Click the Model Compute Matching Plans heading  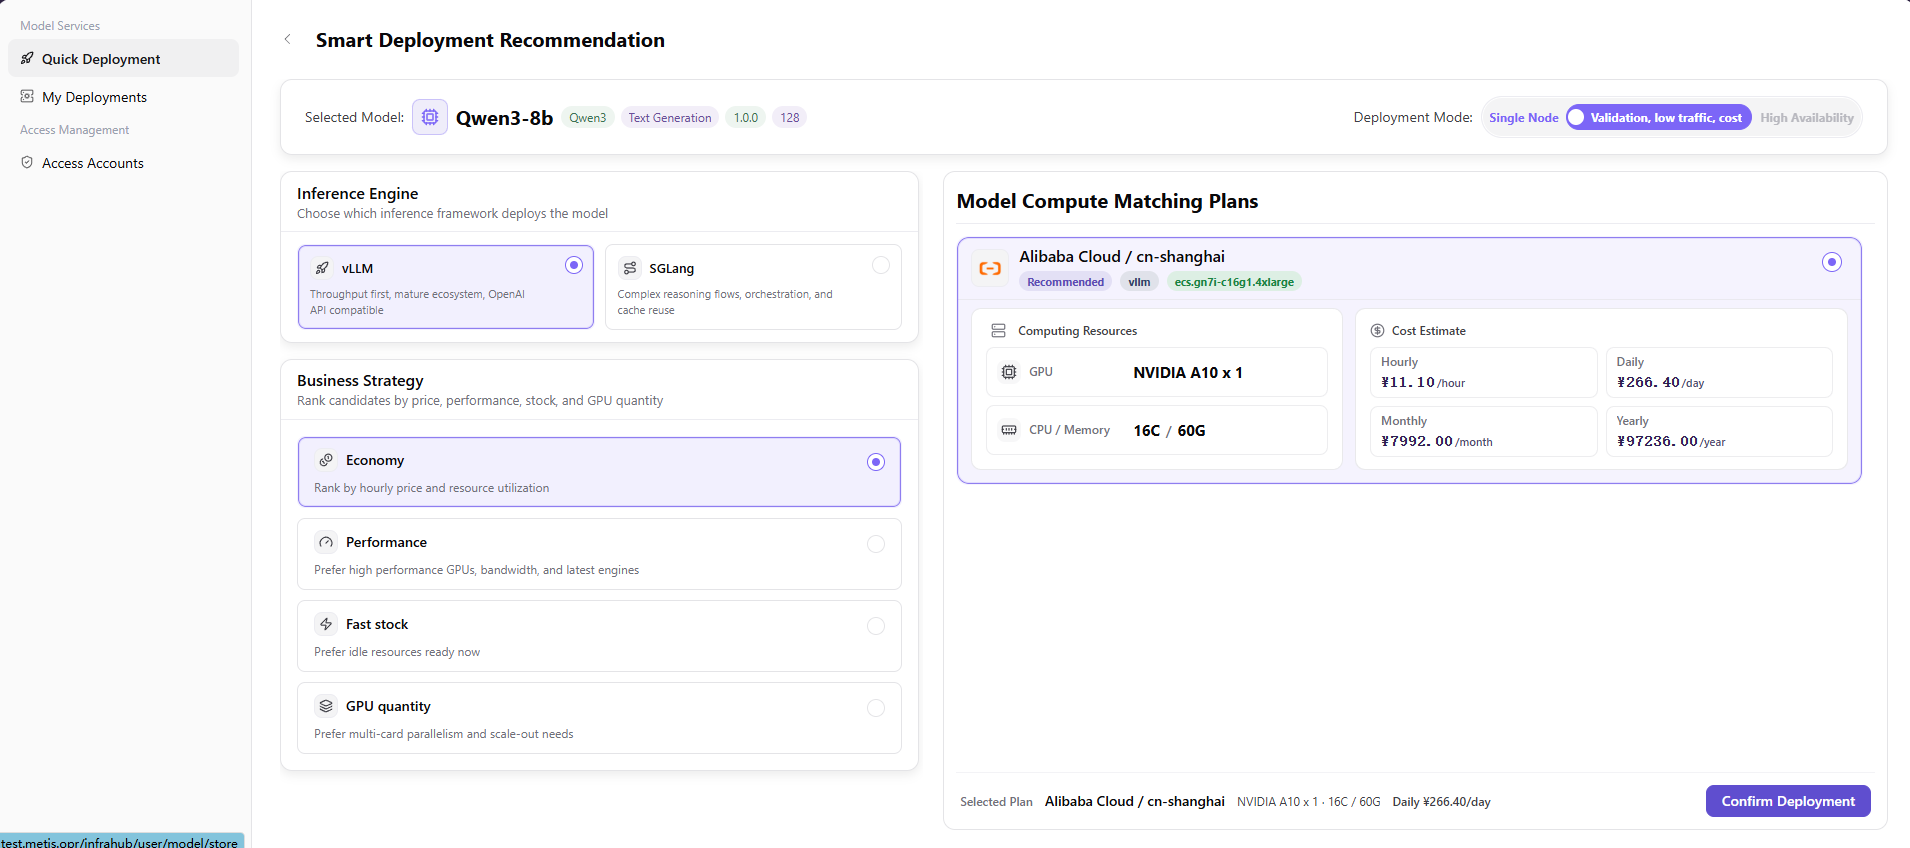[1107, 201]
